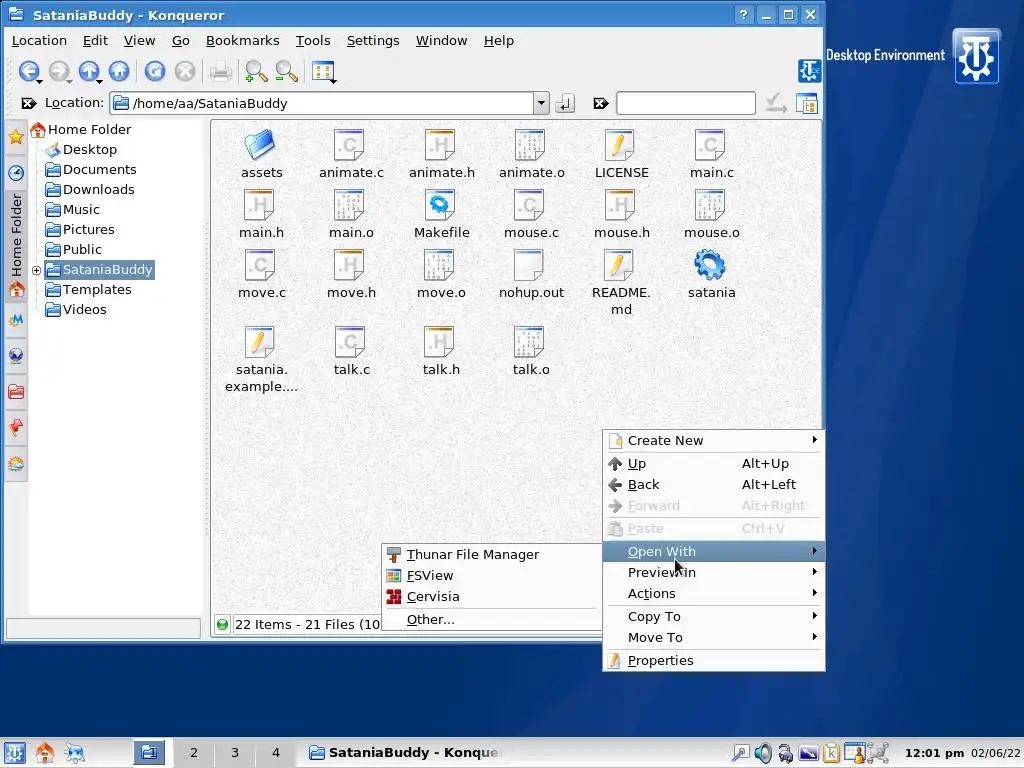Expand Actions context submenu
1024x768 pixels.
[x=713, y=594]
